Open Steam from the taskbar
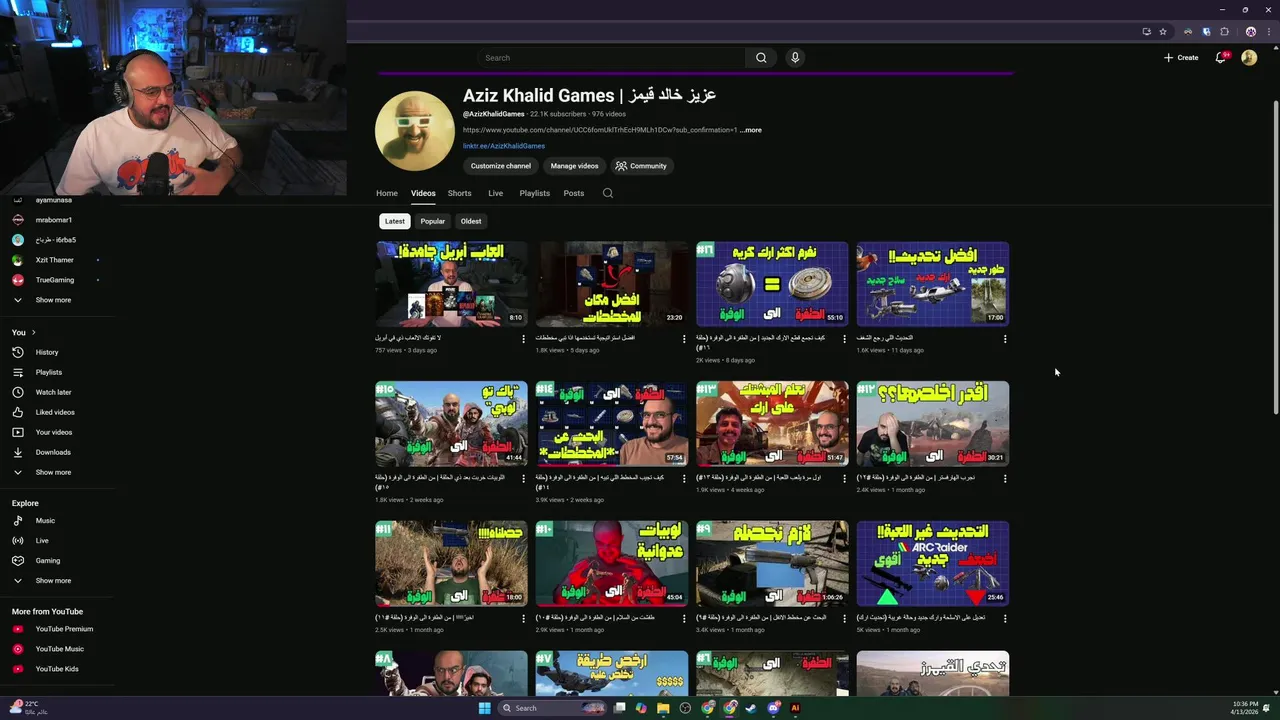Screen dimensions: 1280x720 751,708
